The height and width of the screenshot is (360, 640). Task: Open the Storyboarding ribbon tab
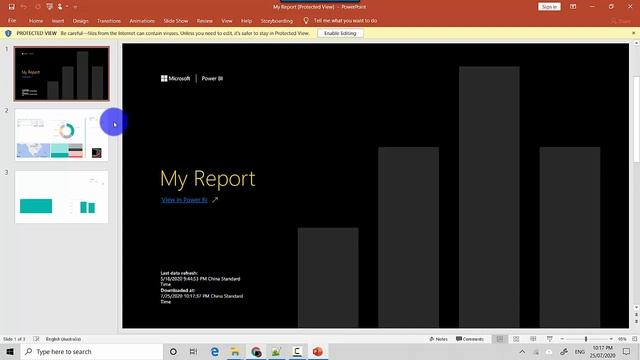(x=277, y=20)
